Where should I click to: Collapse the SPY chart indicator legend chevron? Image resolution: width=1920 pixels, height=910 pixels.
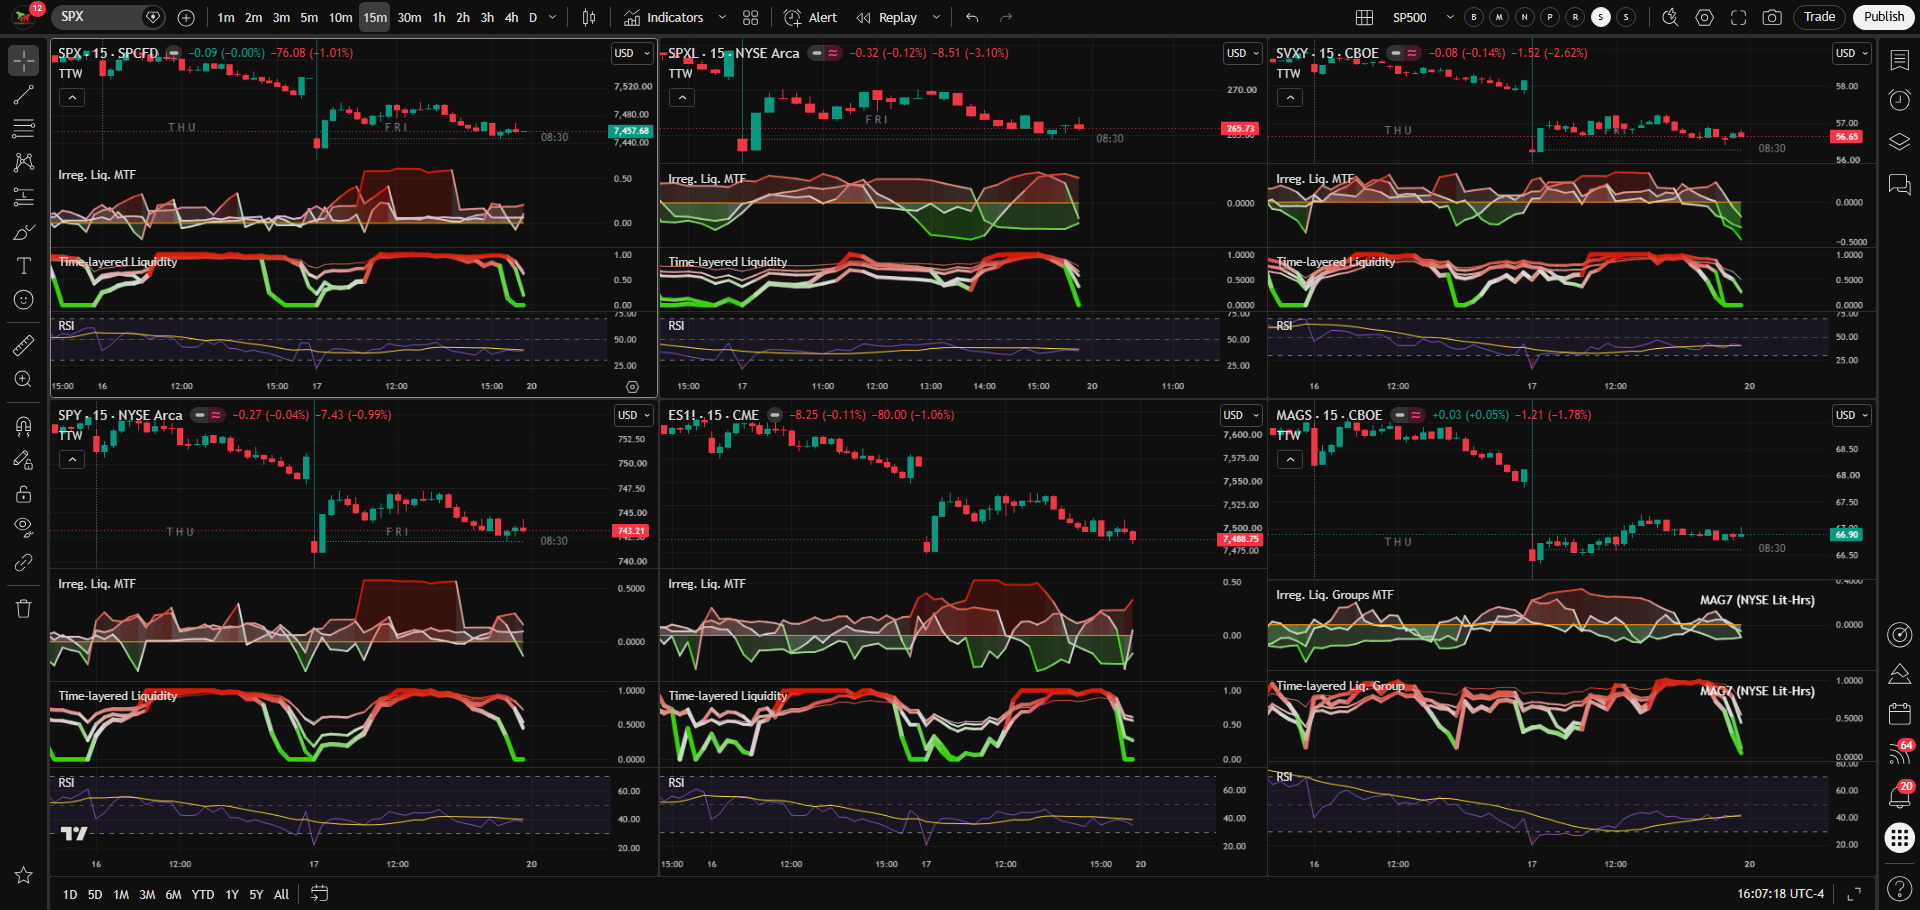pyautogui.click(x=72, y=459)
